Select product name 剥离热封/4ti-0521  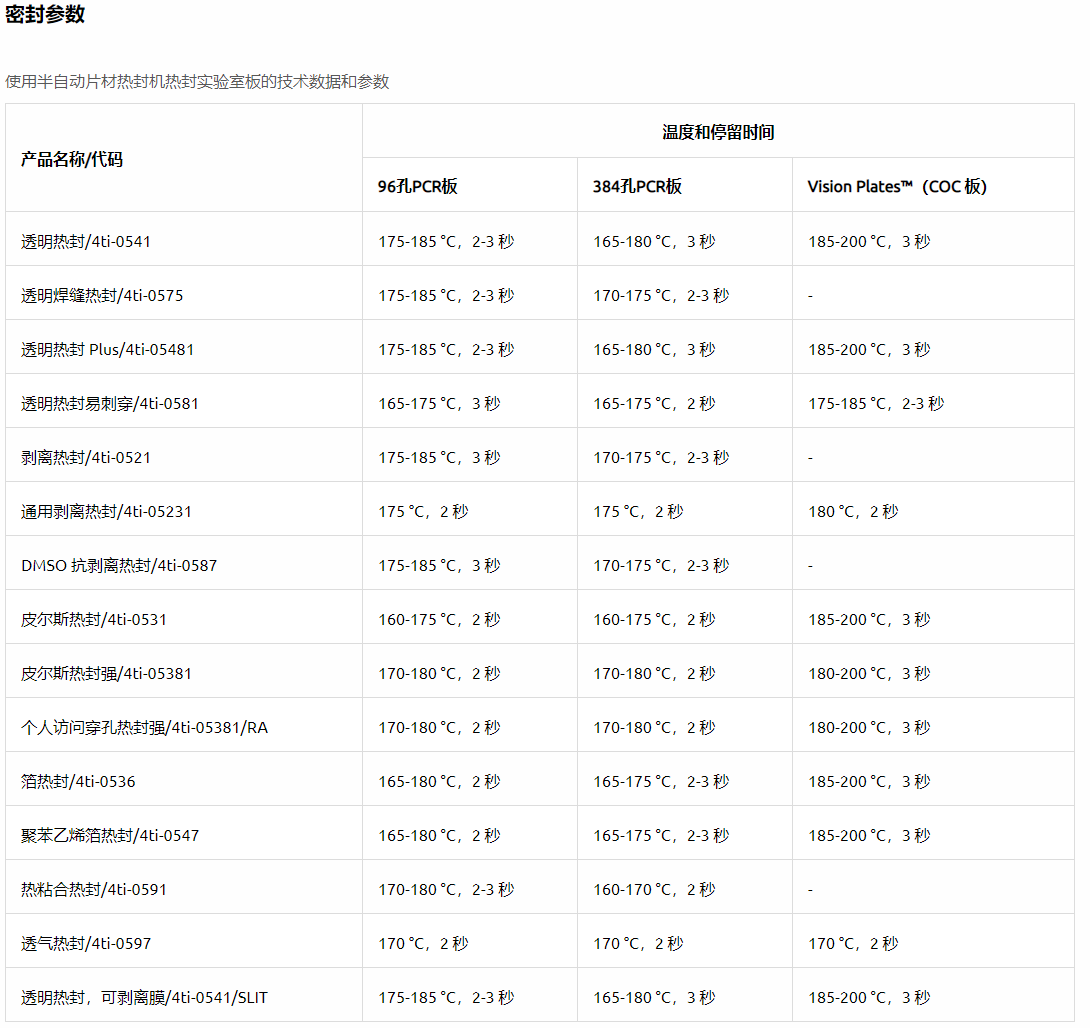click(86, 457)
